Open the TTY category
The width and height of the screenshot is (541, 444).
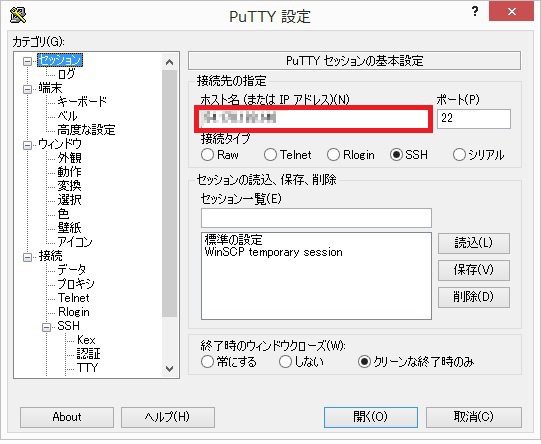87,368
